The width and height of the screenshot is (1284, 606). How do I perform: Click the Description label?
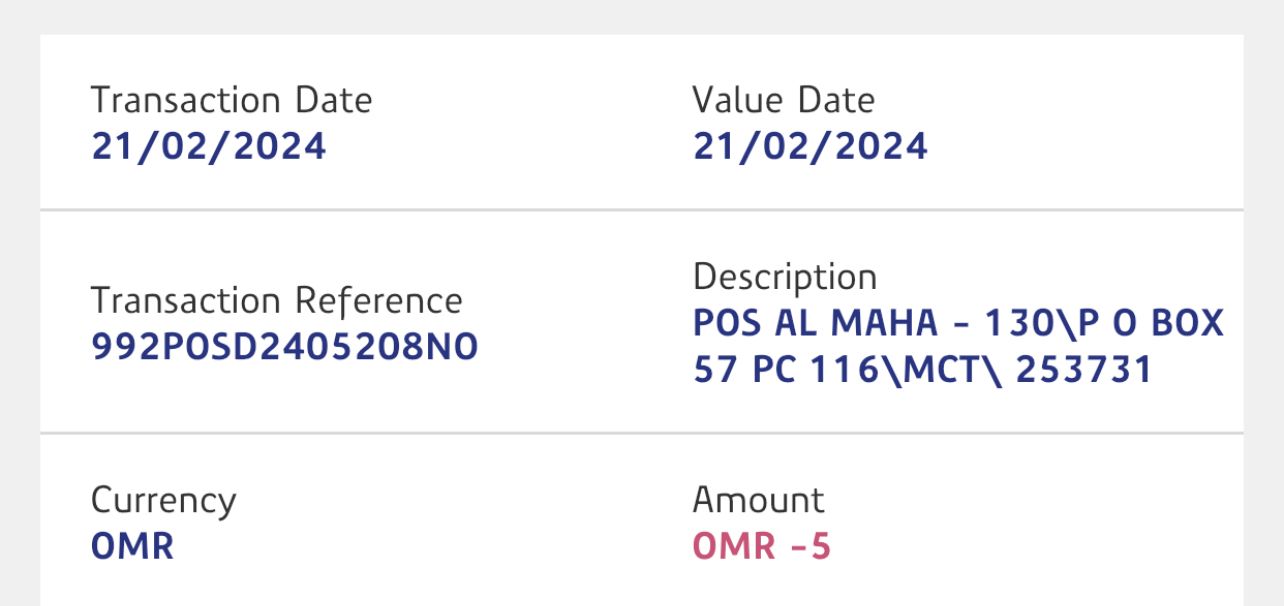784,277
